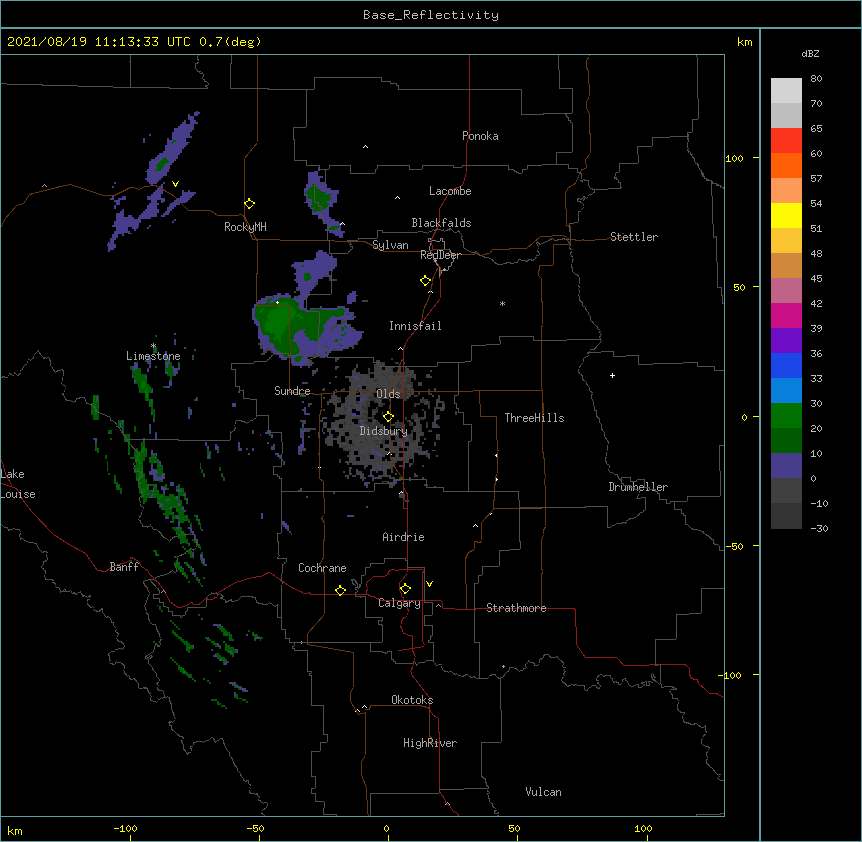Click the dBZ legend heading

pyautogui.click(x=810, y=53)
